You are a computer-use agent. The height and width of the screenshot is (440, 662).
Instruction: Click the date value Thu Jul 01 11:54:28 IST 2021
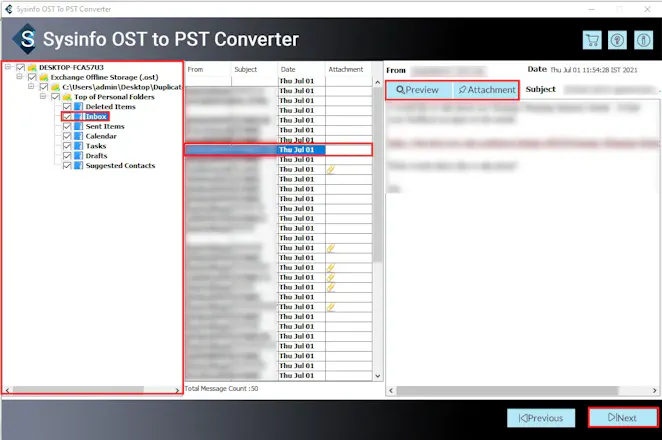pyautogui.click(x=594, y=70)
